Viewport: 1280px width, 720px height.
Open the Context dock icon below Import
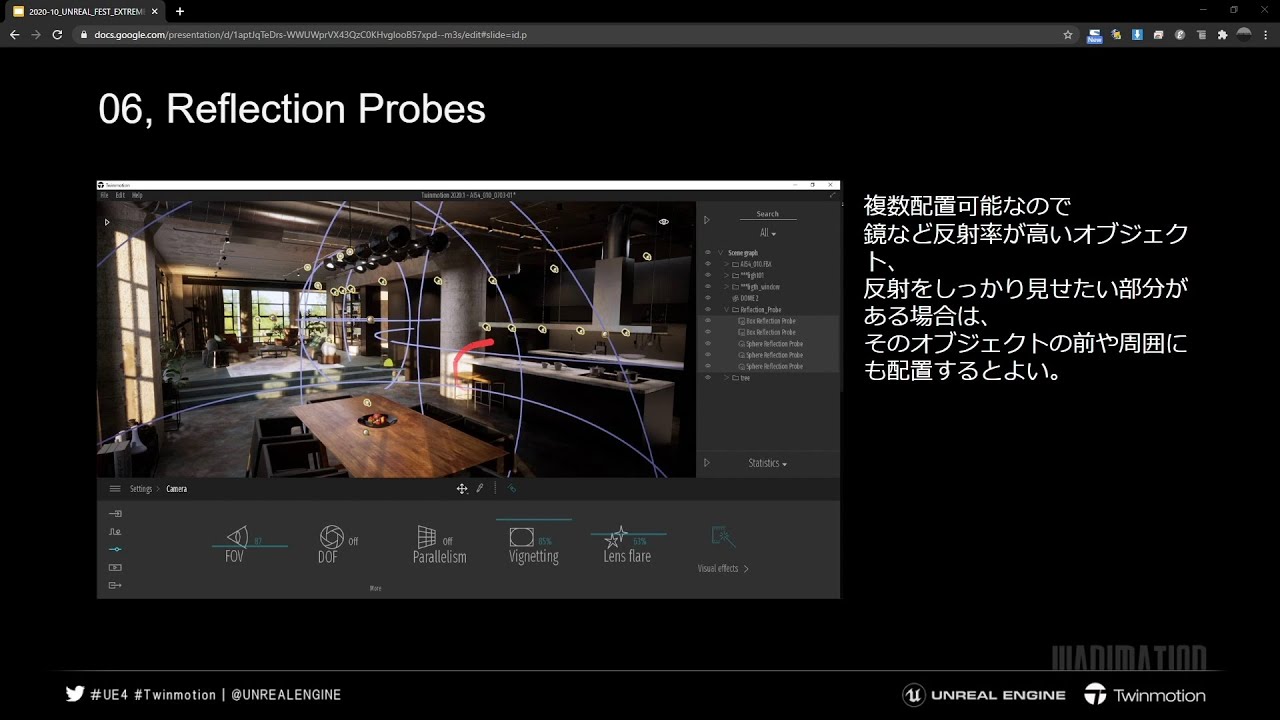115,531
